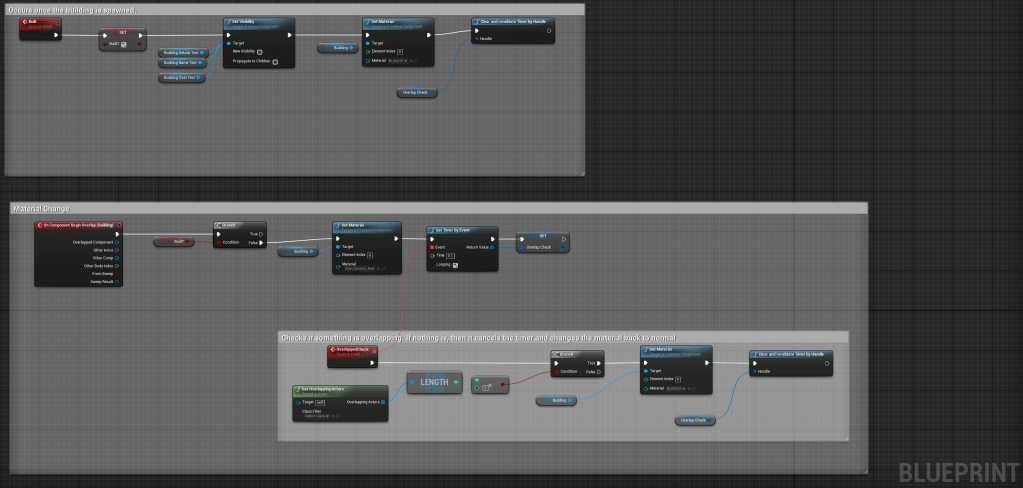The image size is (1023, 488).
Task: Select the Material Change comment header
Action: pyautogui.click(x=42, y=209)
